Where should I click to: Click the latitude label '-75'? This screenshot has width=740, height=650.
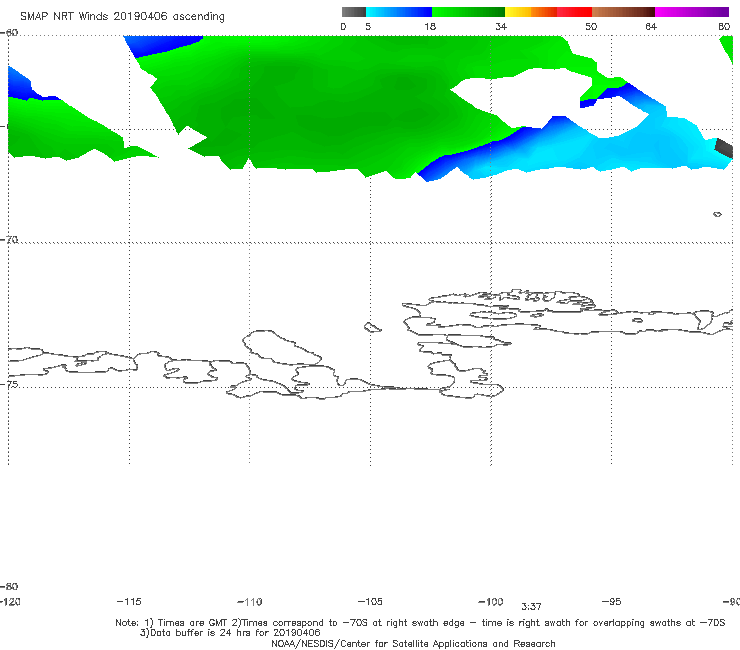9,384
